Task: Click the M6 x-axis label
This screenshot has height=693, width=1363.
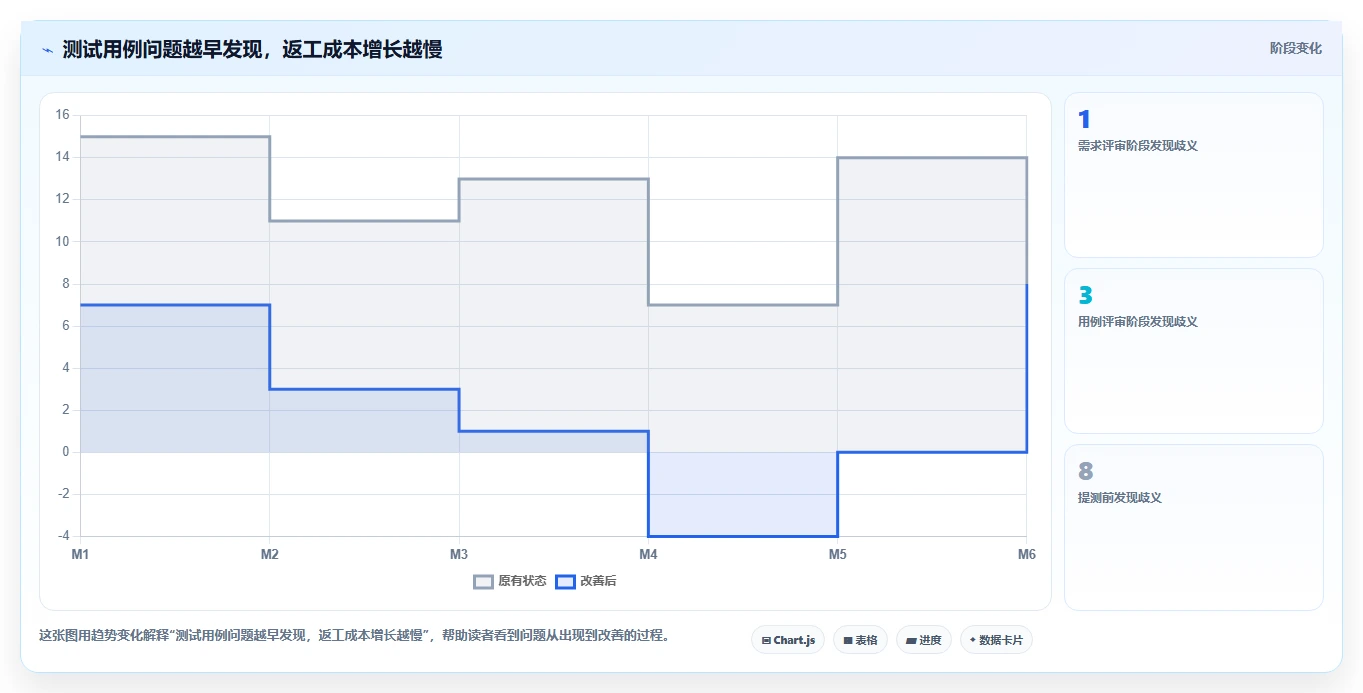Action: click(1026, 553)
